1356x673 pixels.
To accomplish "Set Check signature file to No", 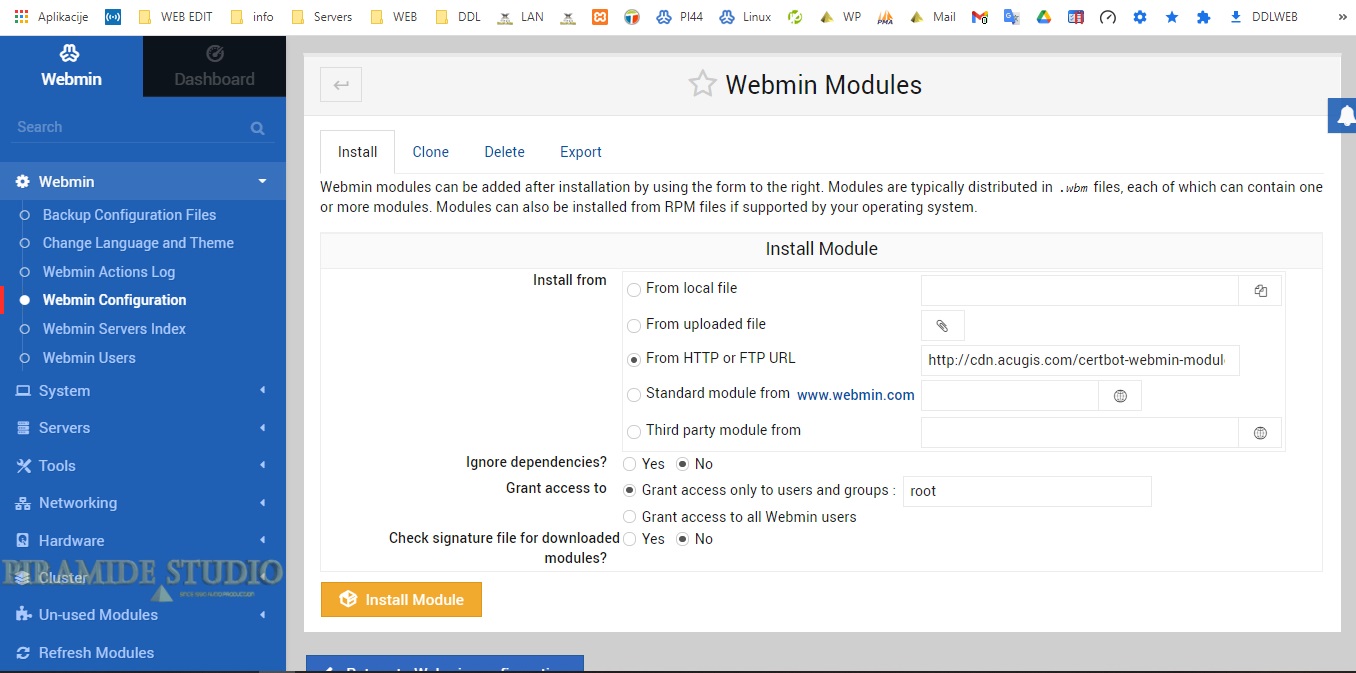I will (683, 539).
